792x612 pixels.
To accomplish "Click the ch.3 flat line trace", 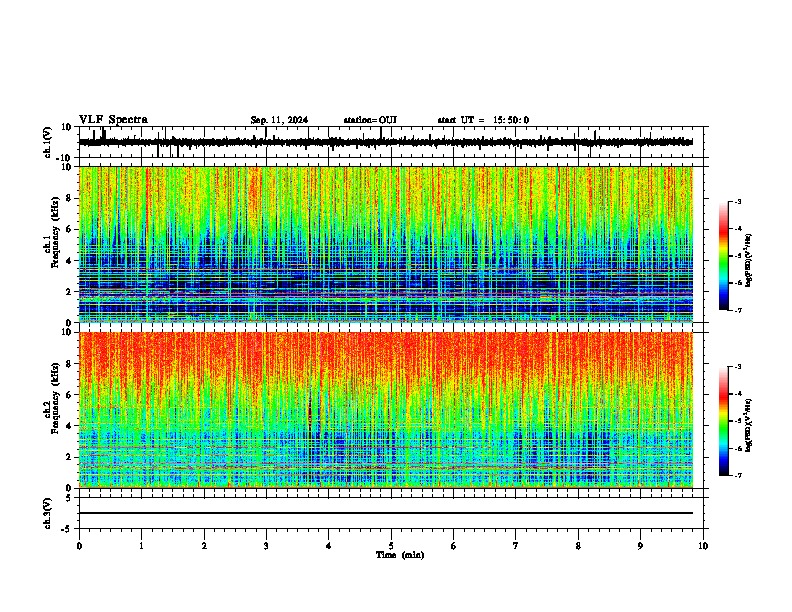I will [x=386, y=513].
